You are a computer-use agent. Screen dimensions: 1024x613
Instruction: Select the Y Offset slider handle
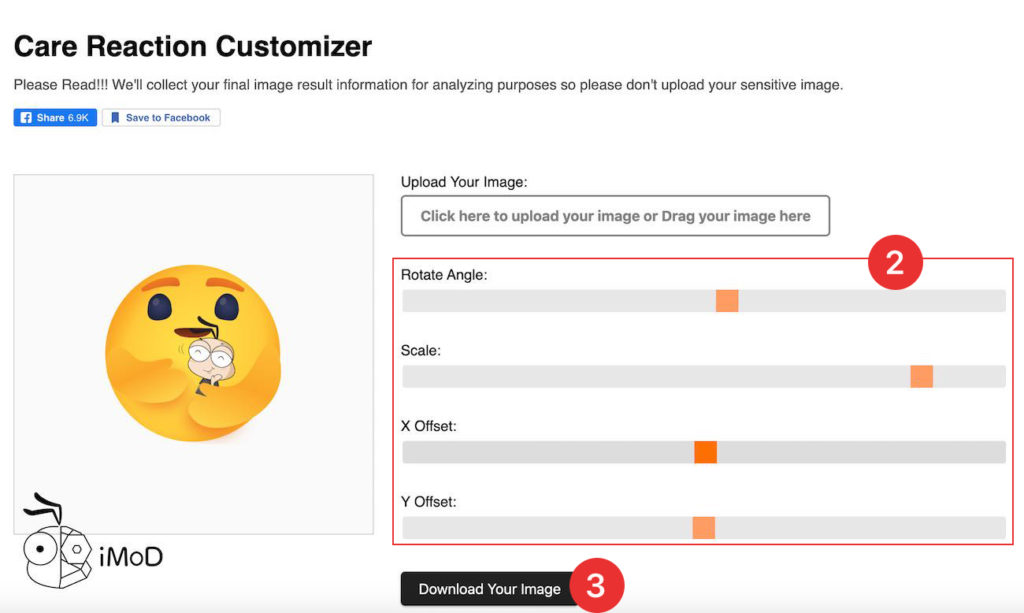pyautogui.click(x=703, y=528)
